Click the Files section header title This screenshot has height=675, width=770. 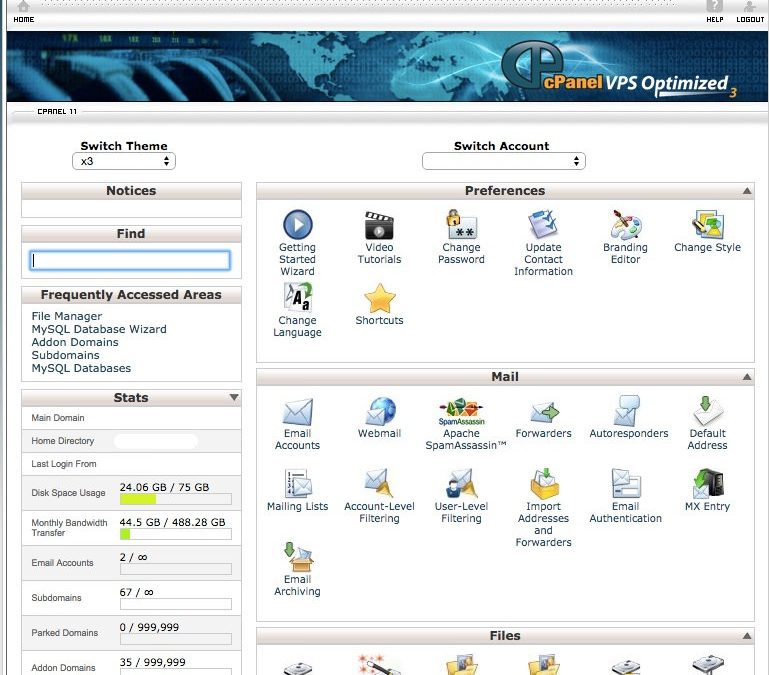pyautogui.click(x=505, y=636)
